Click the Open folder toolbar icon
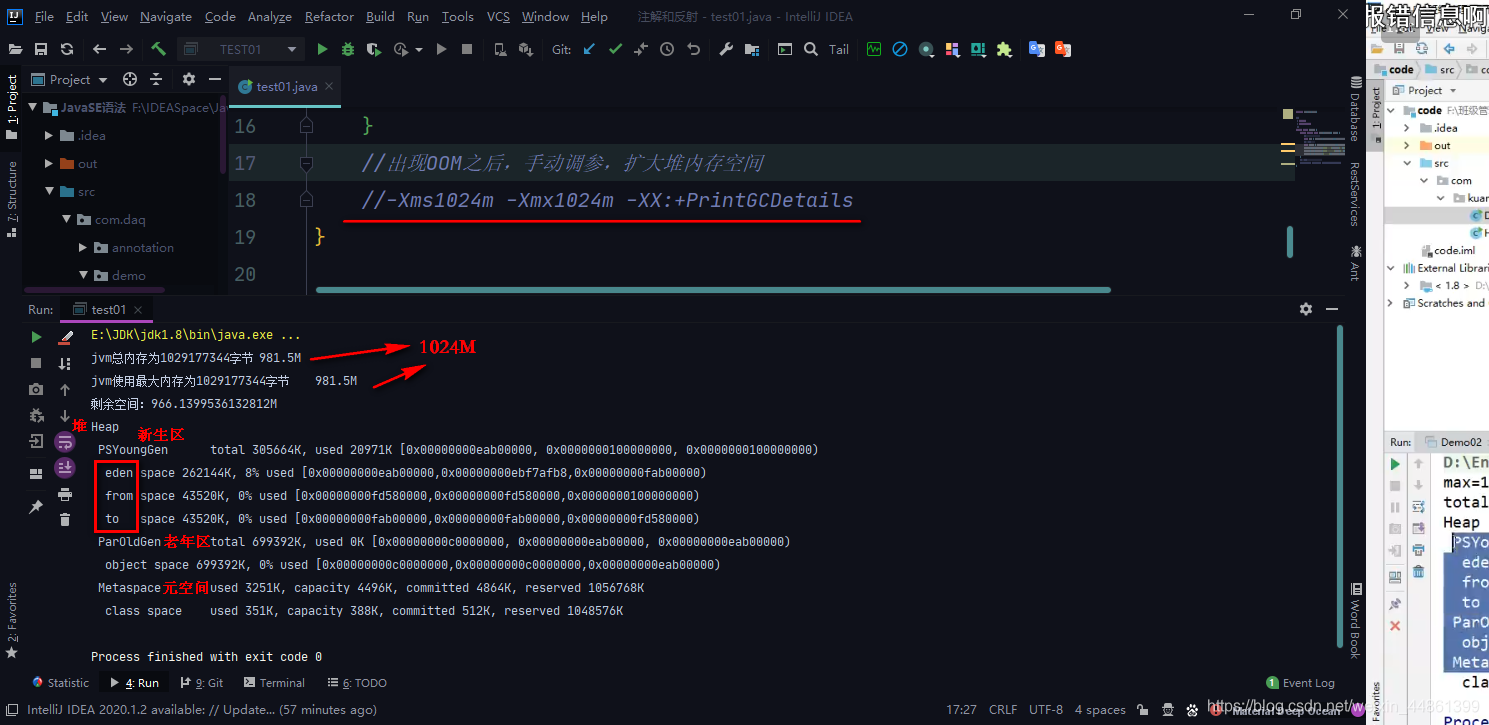This screenshot has height=725, width=1489. coord(15,49)
